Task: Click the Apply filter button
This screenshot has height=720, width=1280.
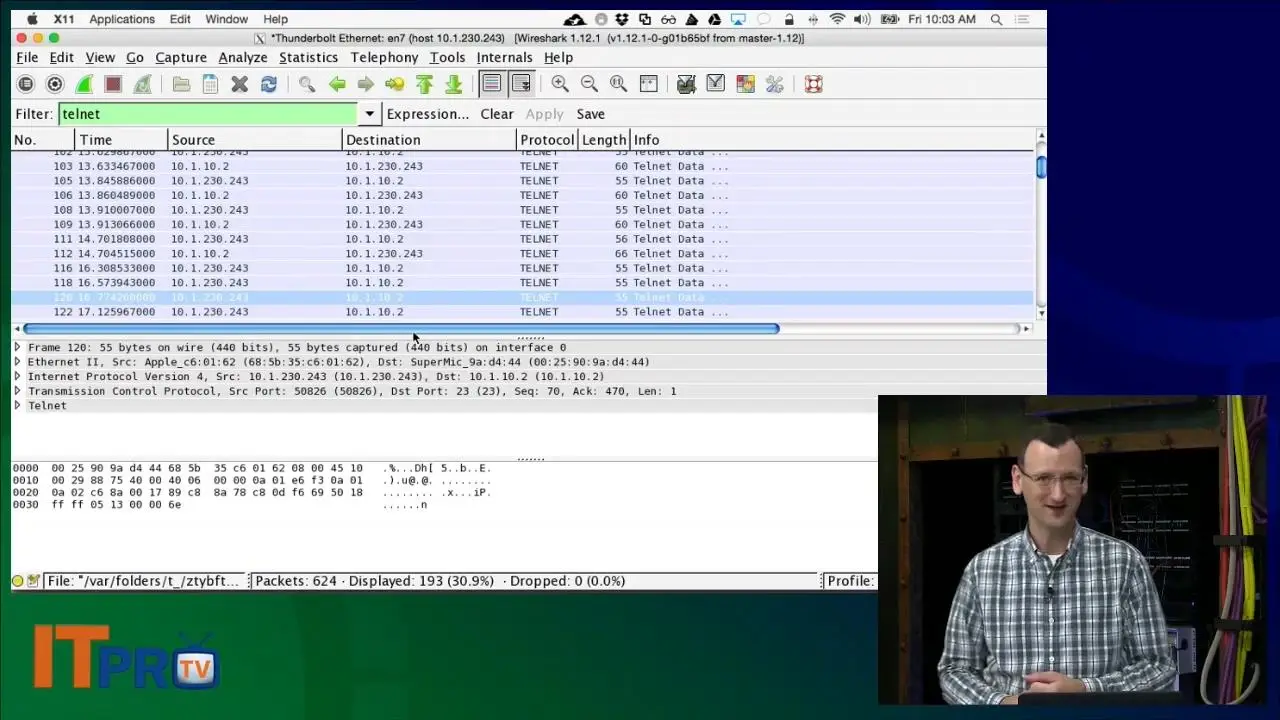Action: (544, 114)
